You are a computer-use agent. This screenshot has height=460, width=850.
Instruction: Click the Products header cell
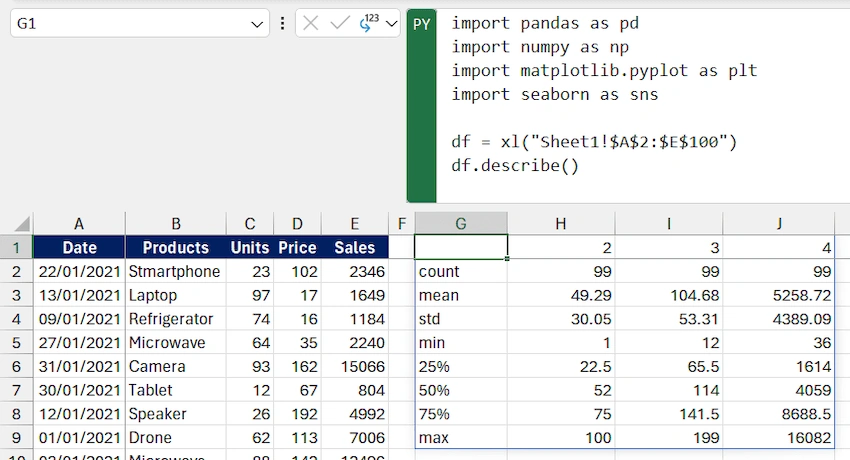point(176,248)
